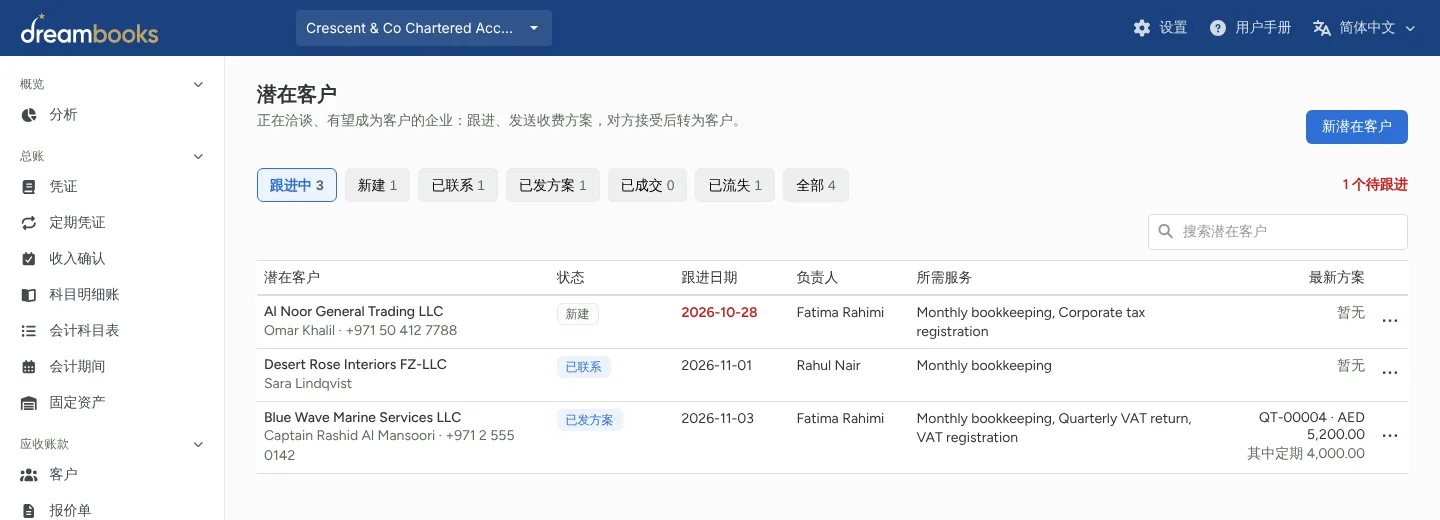The height and width of the screenshot is (520, 1440).
Task: Click the 设置 label in the header
Action: (x=1173, y=28)
